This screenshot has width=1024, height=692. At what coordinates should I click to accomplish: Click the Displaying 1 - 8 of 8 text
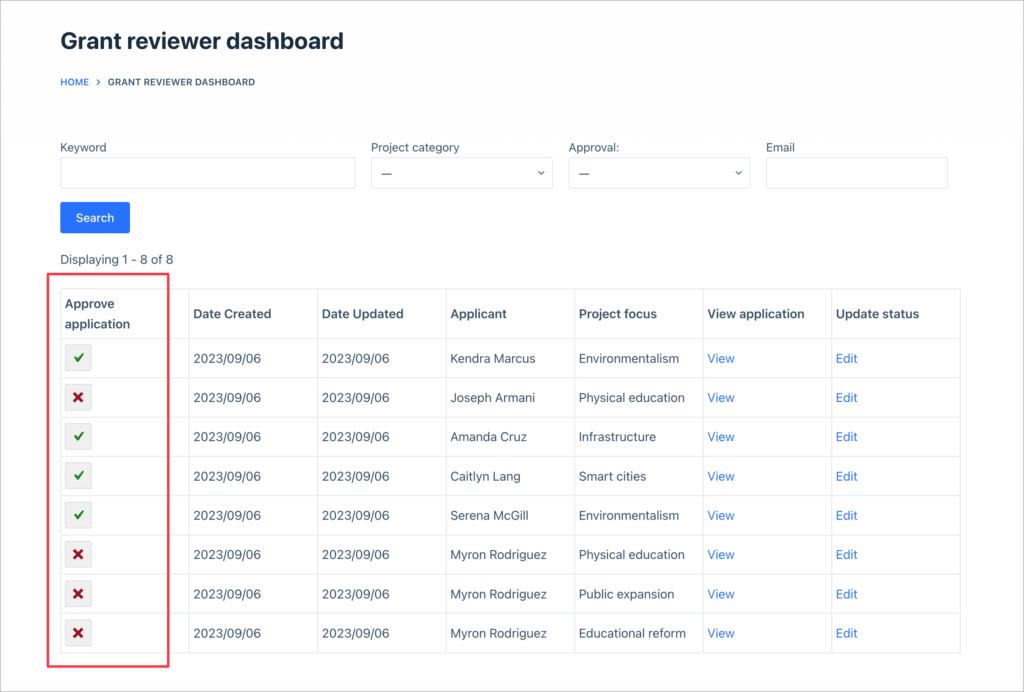[x=117, y=259]
